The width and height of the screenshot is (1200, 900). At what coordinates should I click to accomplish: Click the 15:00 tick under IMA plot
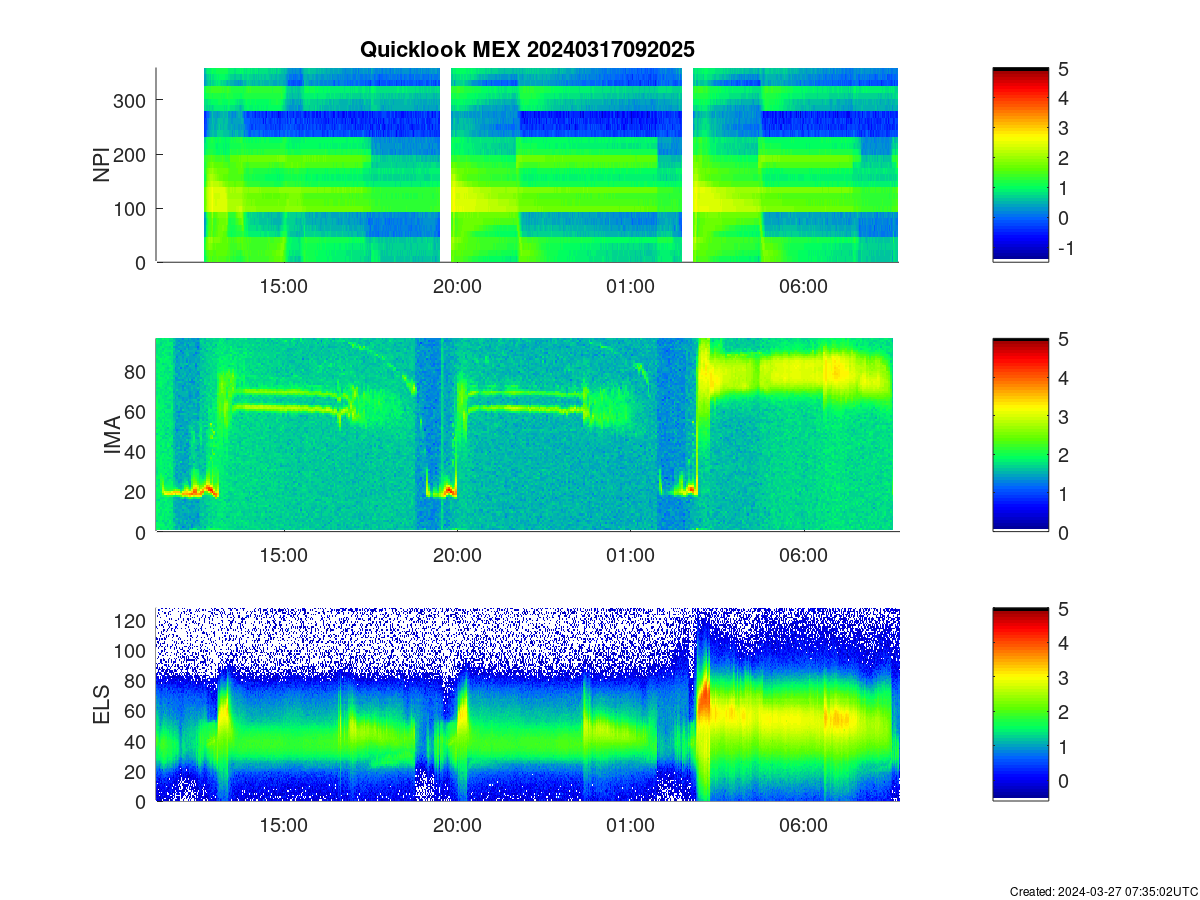coord(284,556)
